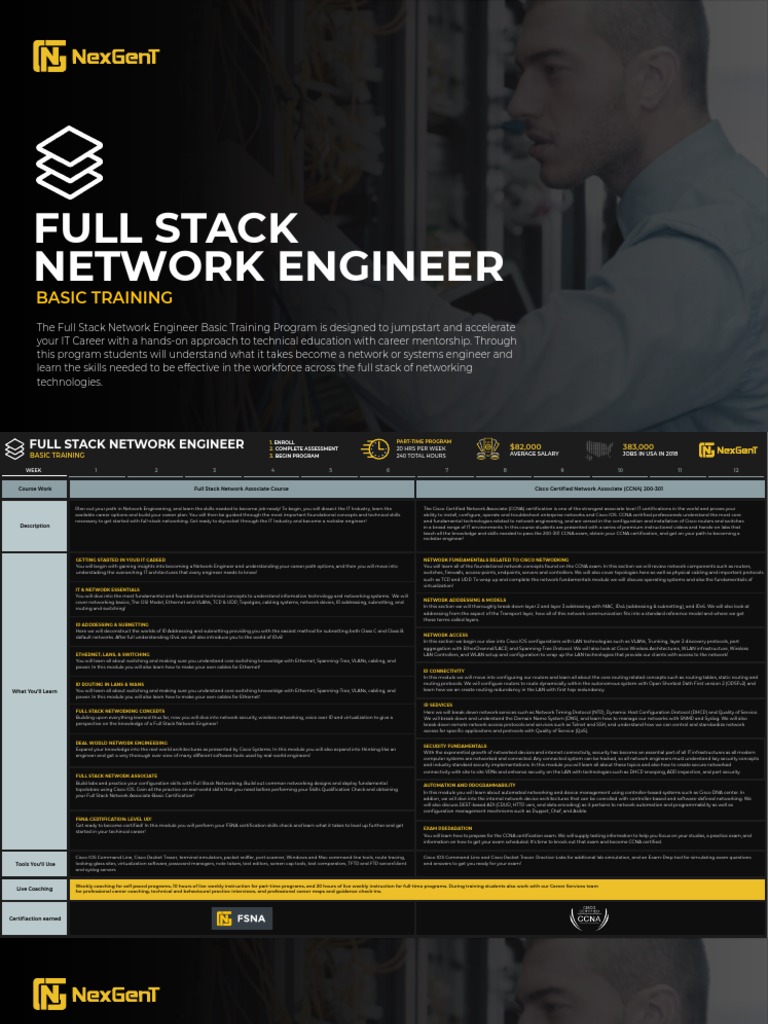The width and height of the screenshot is (768, 1024).
Task: Click the REAL WORLD NETWORK ENGINEERING heading
Action: pos(121,743)
